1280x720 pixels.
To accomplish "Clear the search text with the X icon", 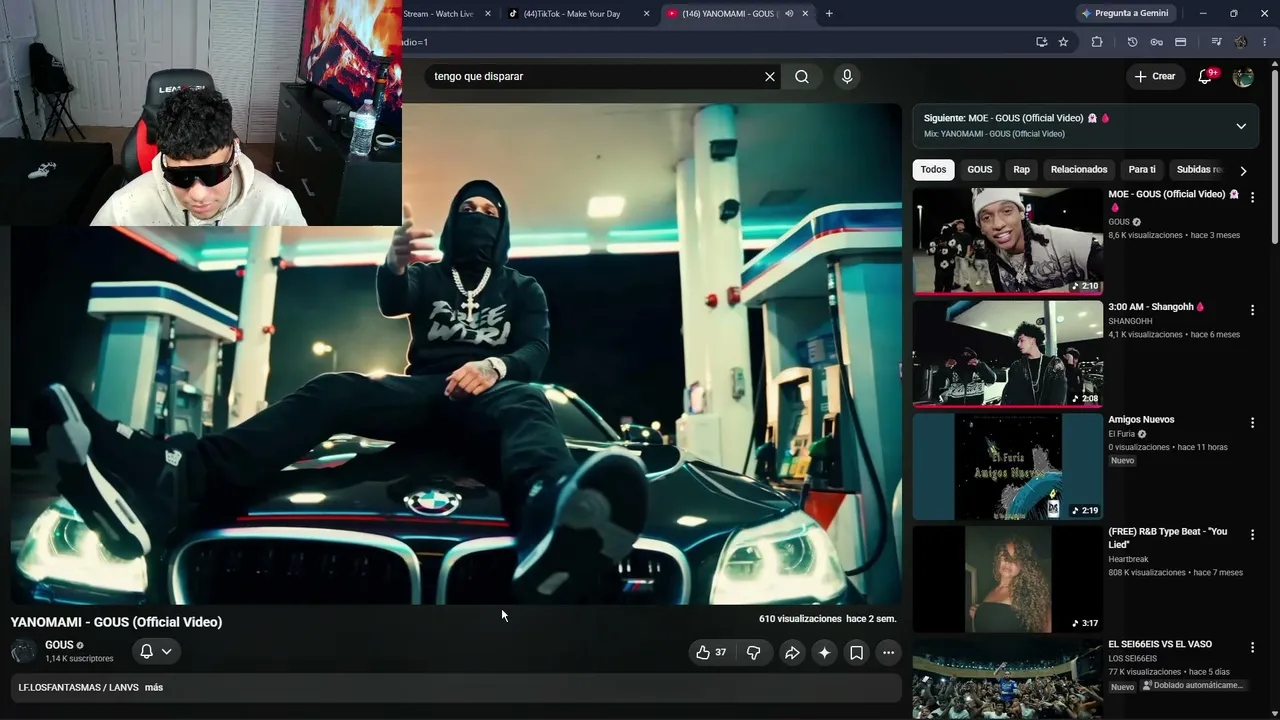I will tap(770, 77).
